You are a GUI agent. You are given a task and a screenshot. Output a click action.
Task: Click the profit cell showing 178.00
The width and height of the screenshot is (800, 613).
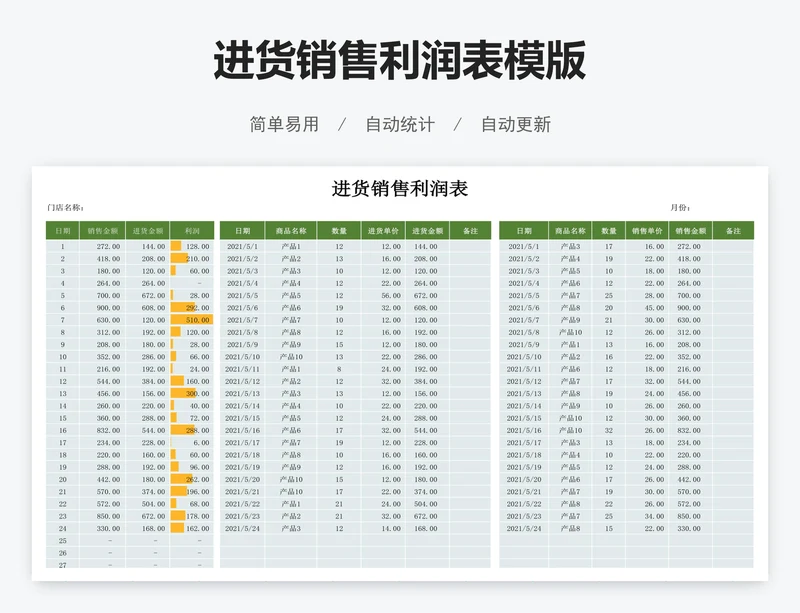pos(192,516)
